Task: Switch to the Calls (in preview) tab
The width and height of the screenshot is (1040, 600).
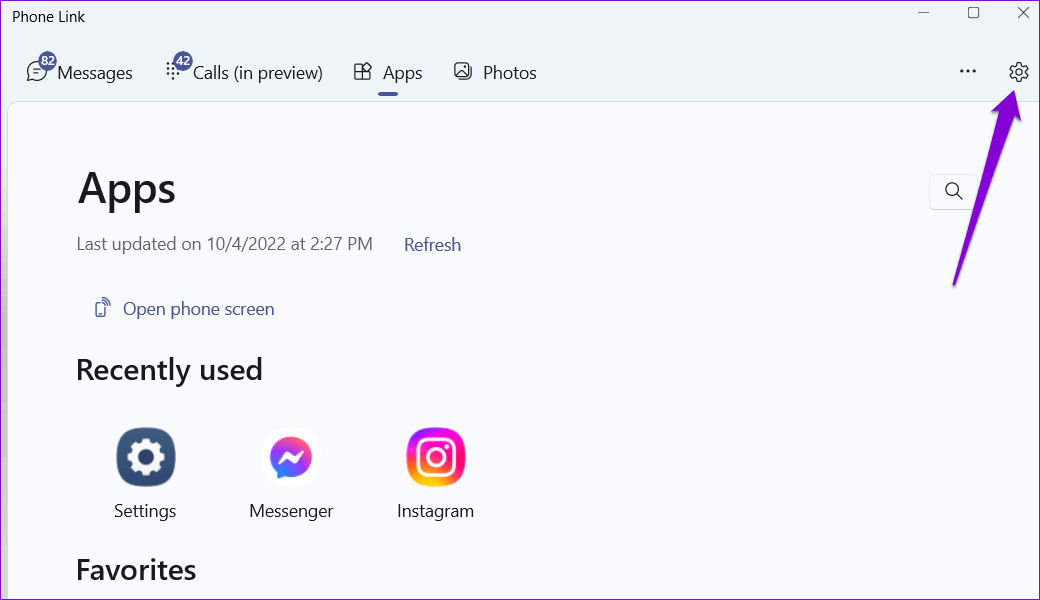Action: click(244, 72)
